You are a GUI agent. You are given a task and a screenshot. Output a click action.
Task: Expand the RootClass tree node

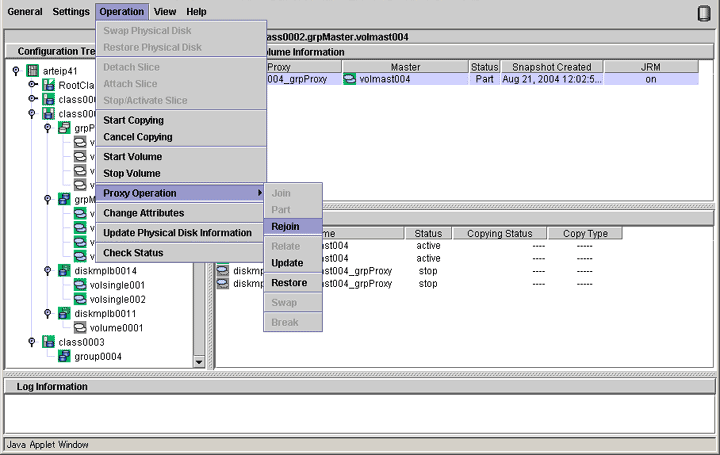pos(32,85)
